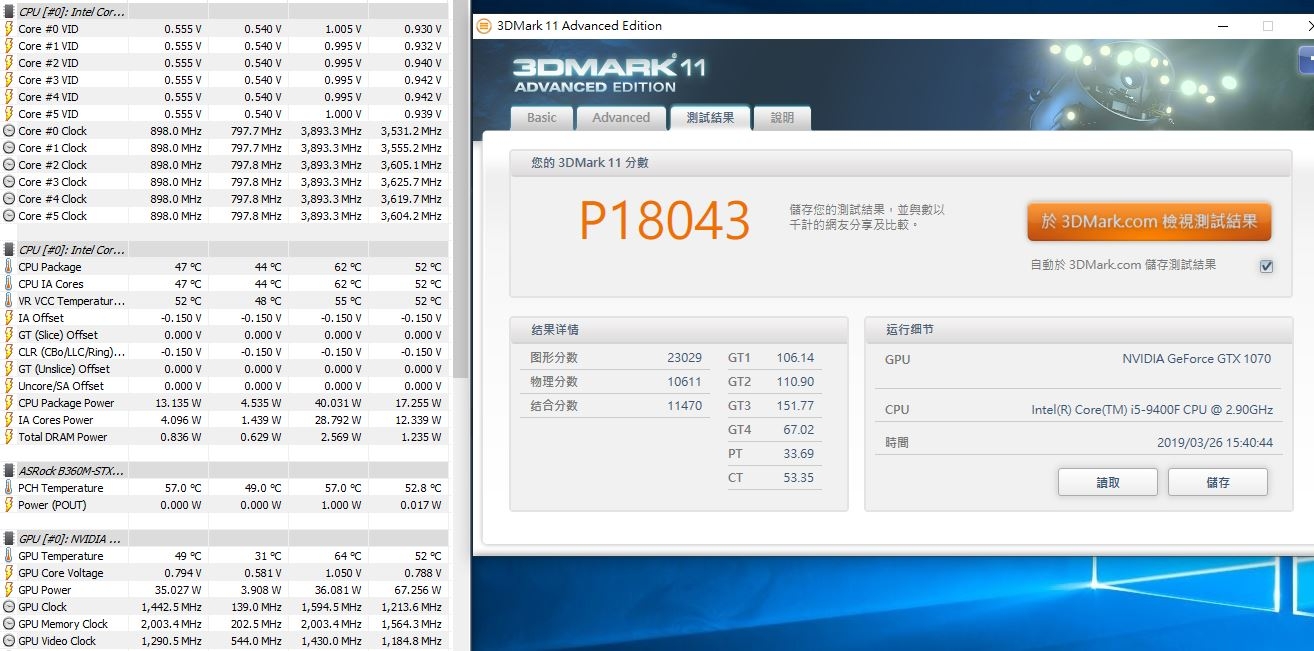Click the Total DRAM Power lightning icon
The height and width of the screenshot is (651, 1314).
click(9, 437)
